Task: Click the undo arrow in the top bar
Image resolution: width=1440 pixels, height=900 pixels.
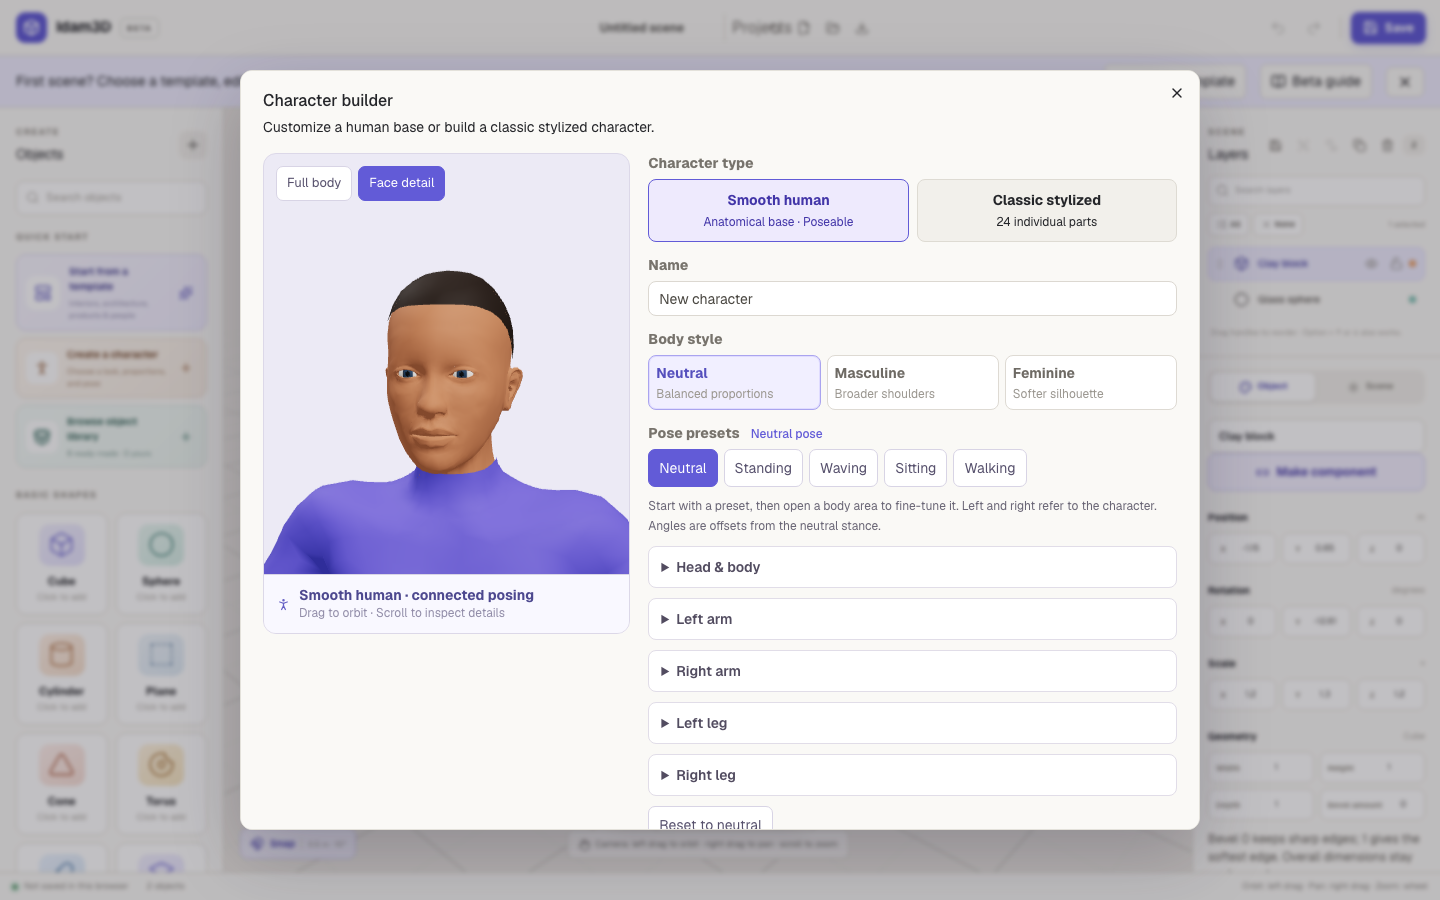Action: [1278, 28]
